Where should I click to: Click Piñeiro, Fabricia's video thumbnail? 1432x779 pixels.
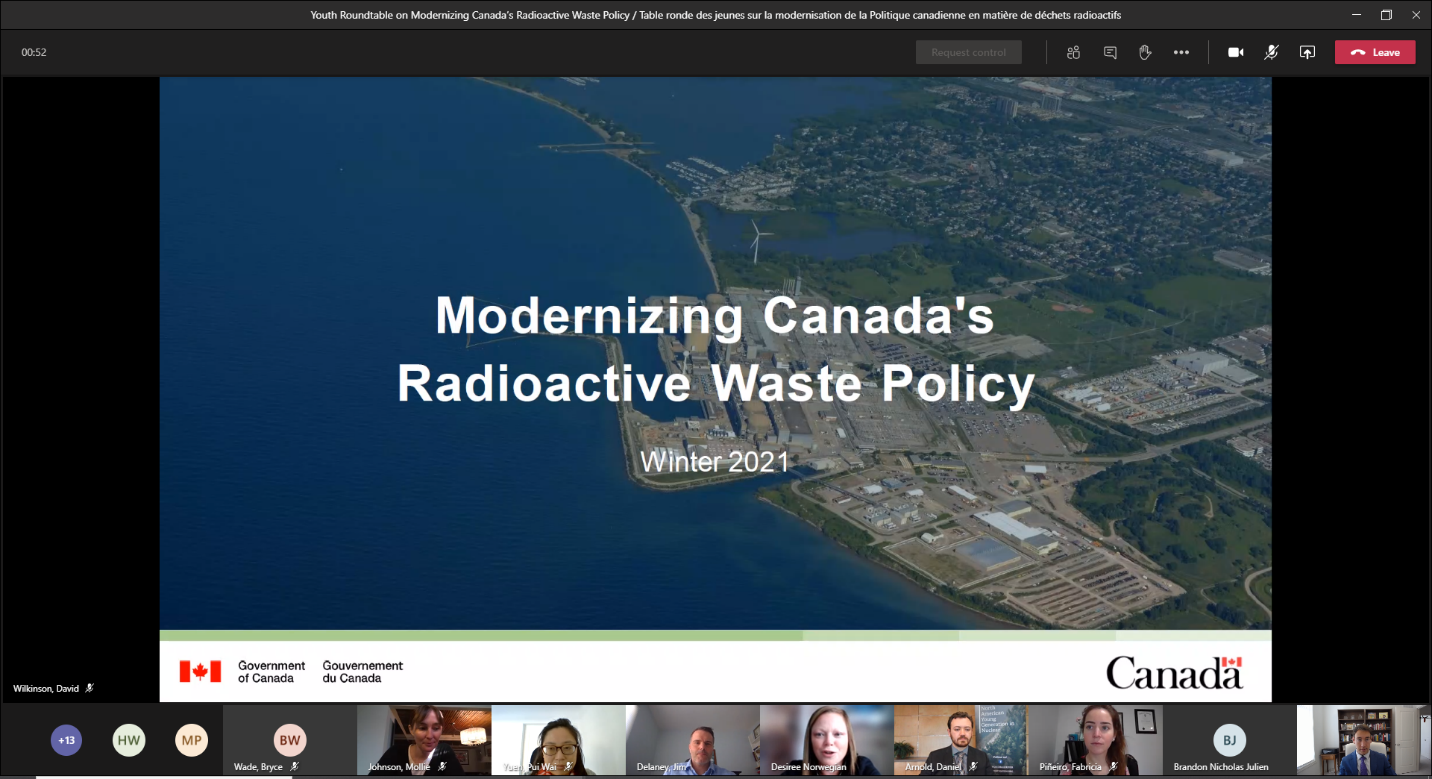pyautogui.click(x=1095, y=741)
